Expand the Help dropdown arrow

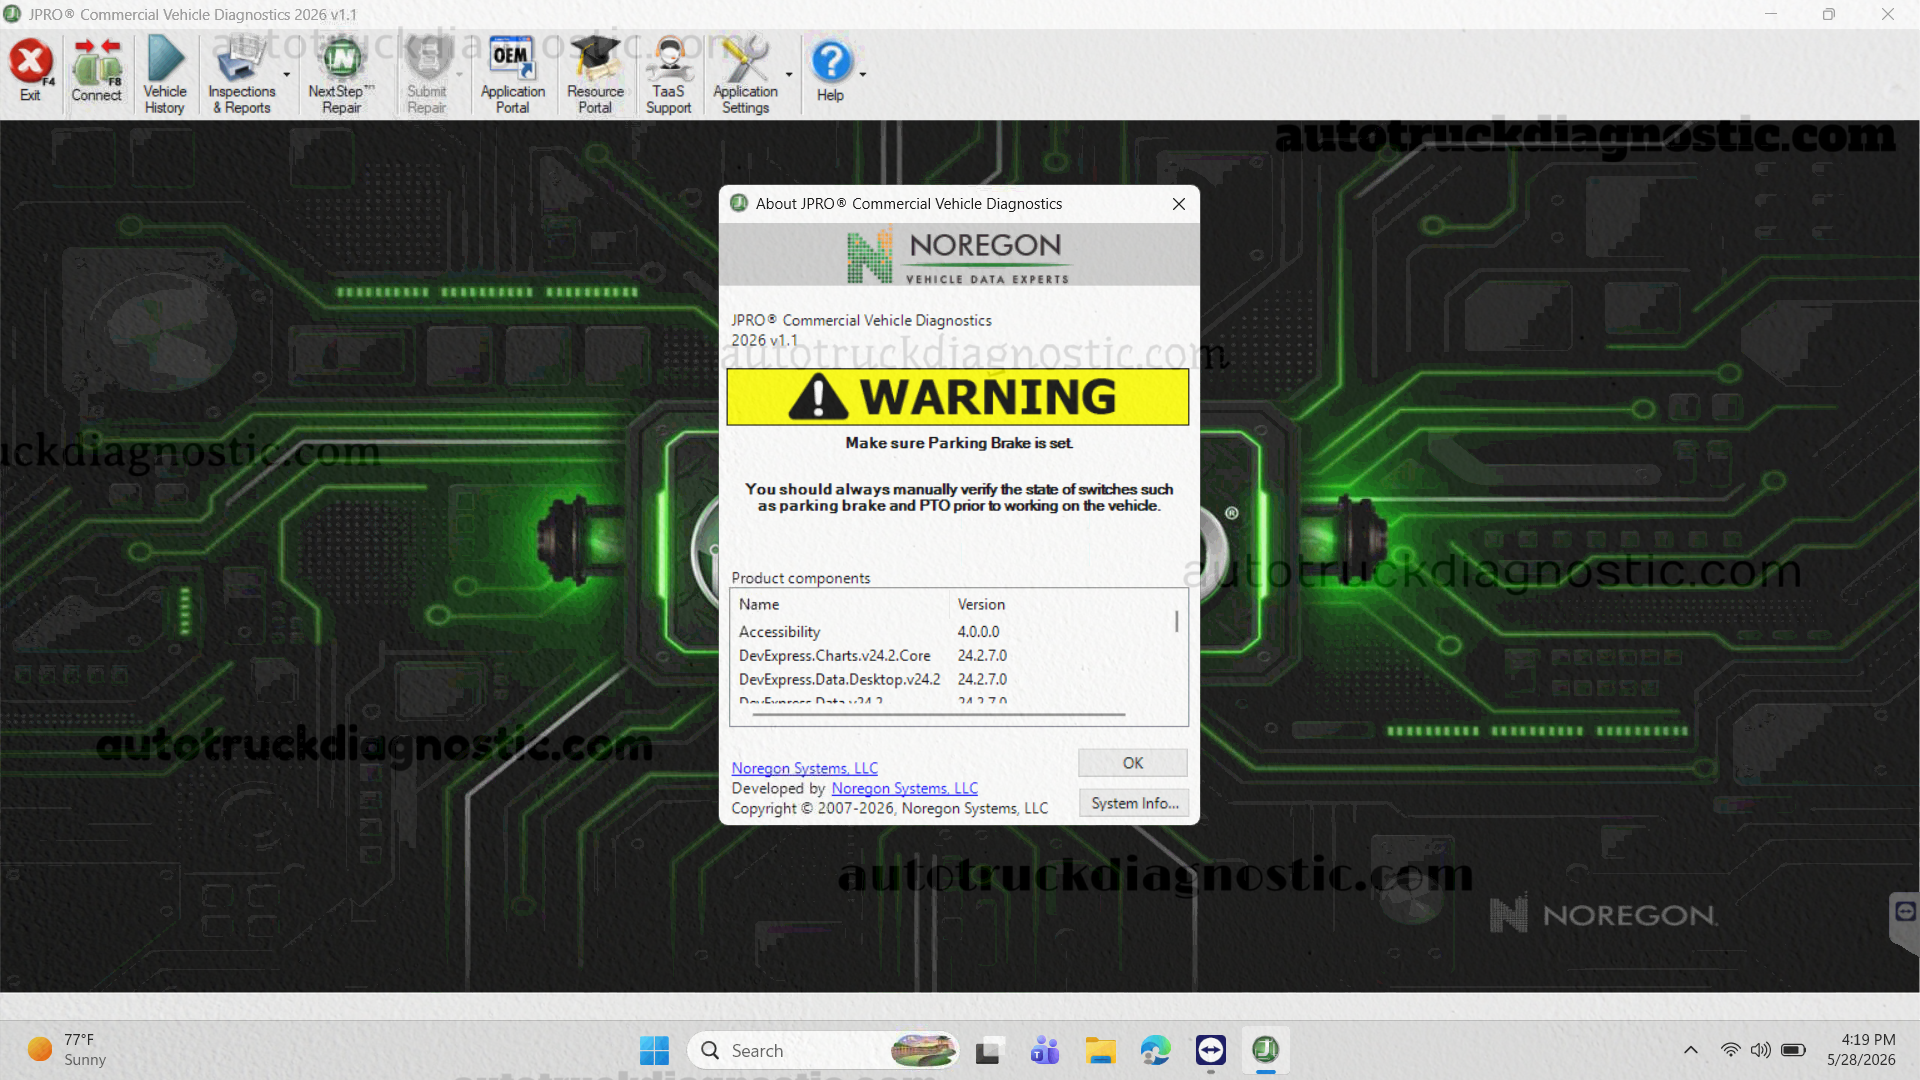click(863, 75)
